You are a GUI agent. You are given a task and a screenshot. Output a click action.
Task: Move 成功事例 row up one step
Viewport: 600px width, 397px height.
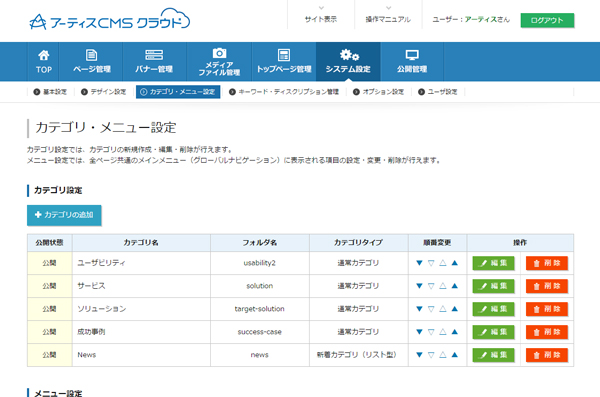tap(443, 332)
